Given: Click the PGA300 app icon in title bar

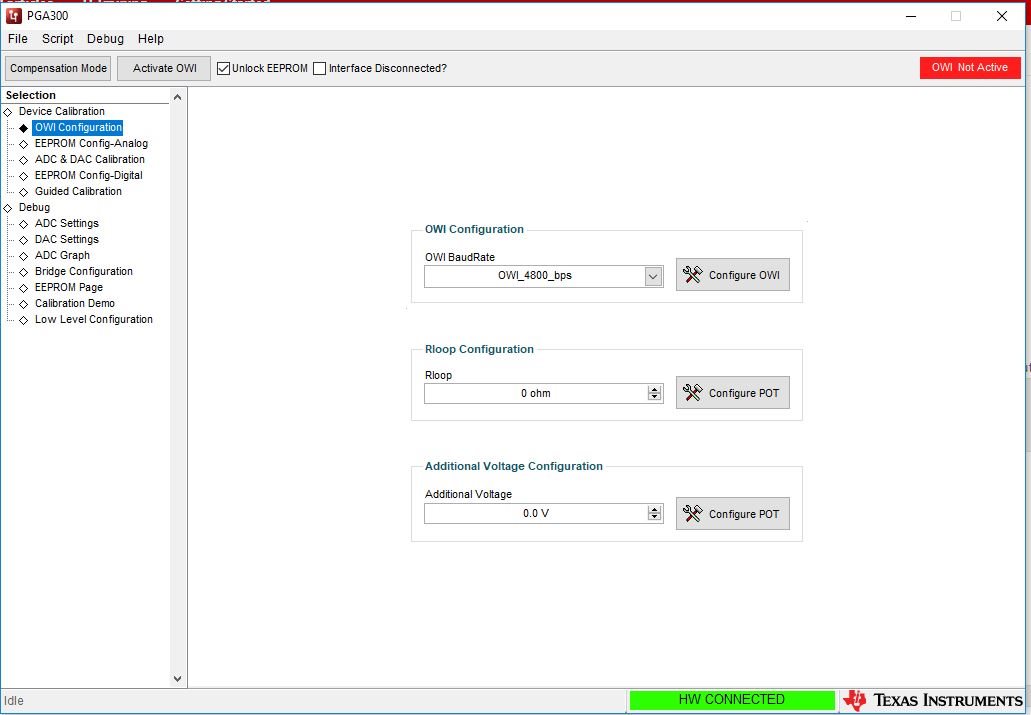Looking at the screenshot, I should tap(13, 15).
